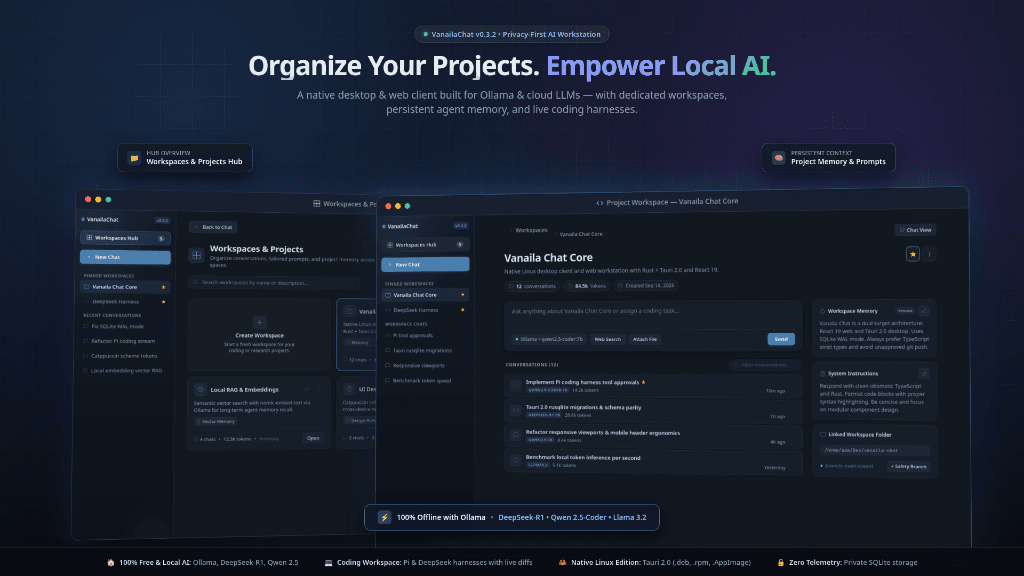Image resolution: width=1024 pixels, height=576 pixels.
Task: Open Workspaces Hub in the front window sidebar
Action: click(x=425, y=245)
